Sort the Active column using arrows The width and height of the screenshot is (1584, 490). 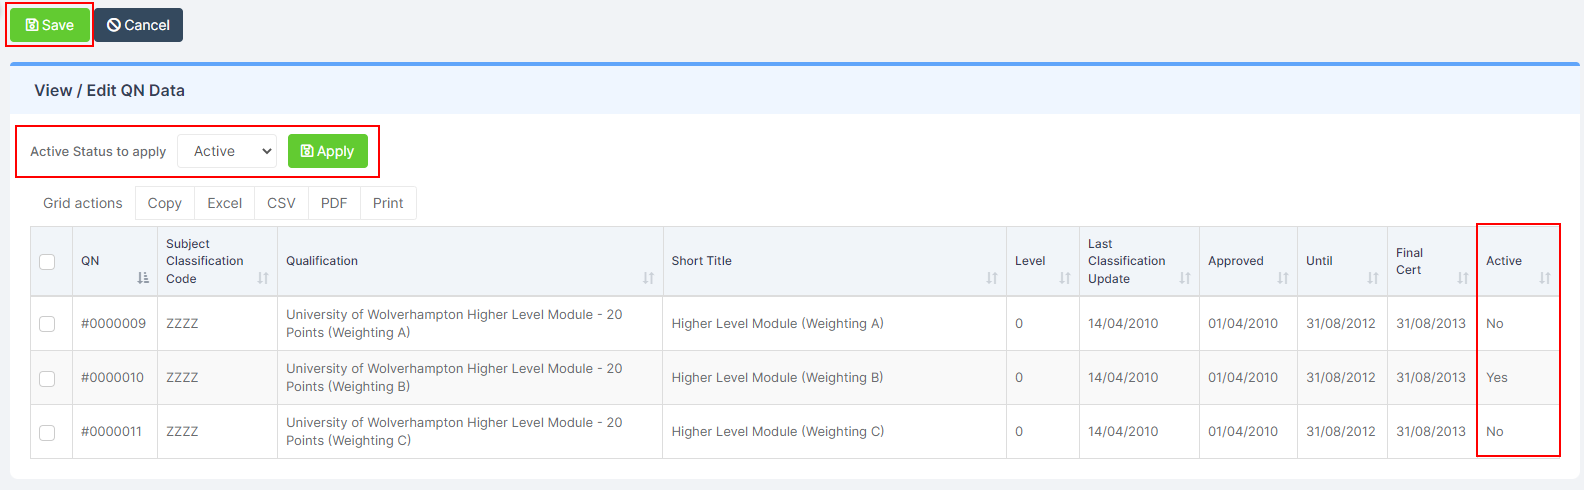tap(1545, 278)
